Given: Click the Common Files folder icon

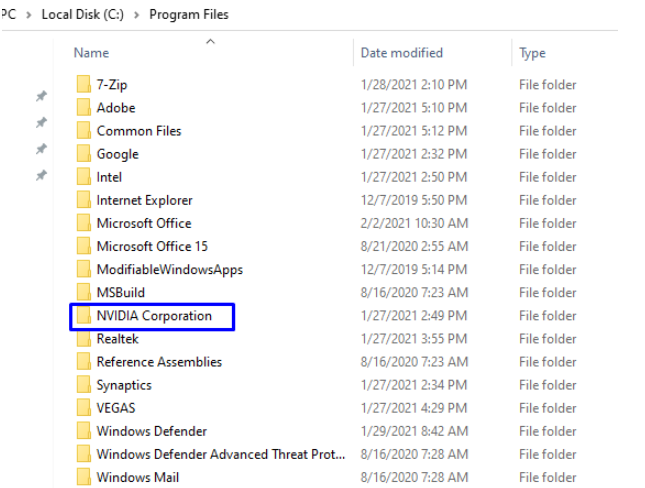Looking at the screenshot, I should [84, 130].
